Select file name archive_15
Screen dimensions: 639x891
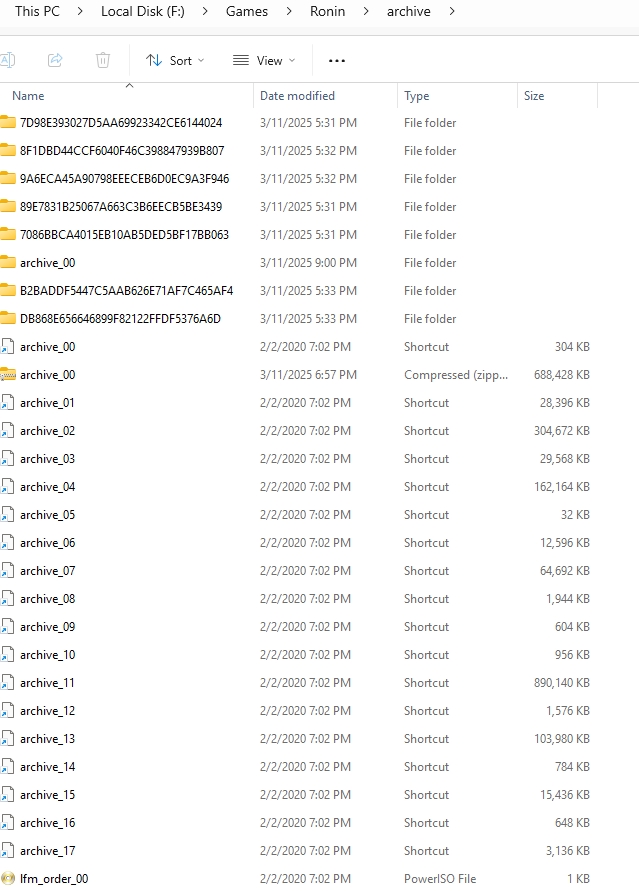tap(47, 794)
